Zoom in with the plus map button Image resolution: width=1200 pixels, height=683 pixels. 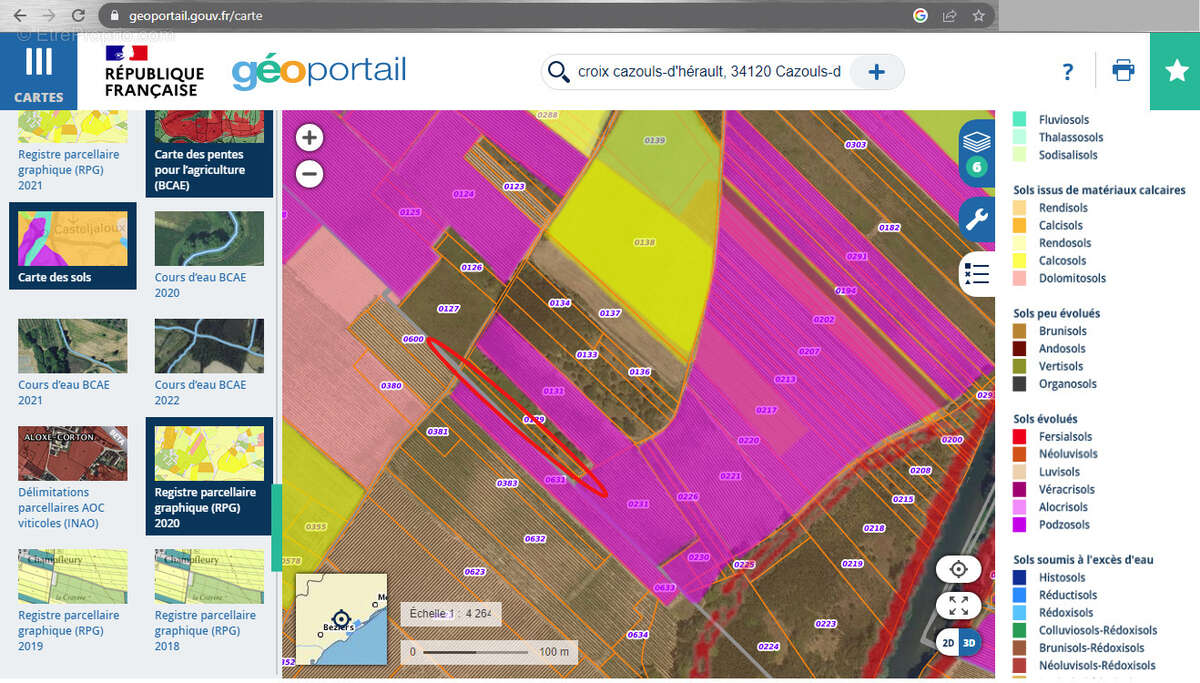click(x=310, y=138)
